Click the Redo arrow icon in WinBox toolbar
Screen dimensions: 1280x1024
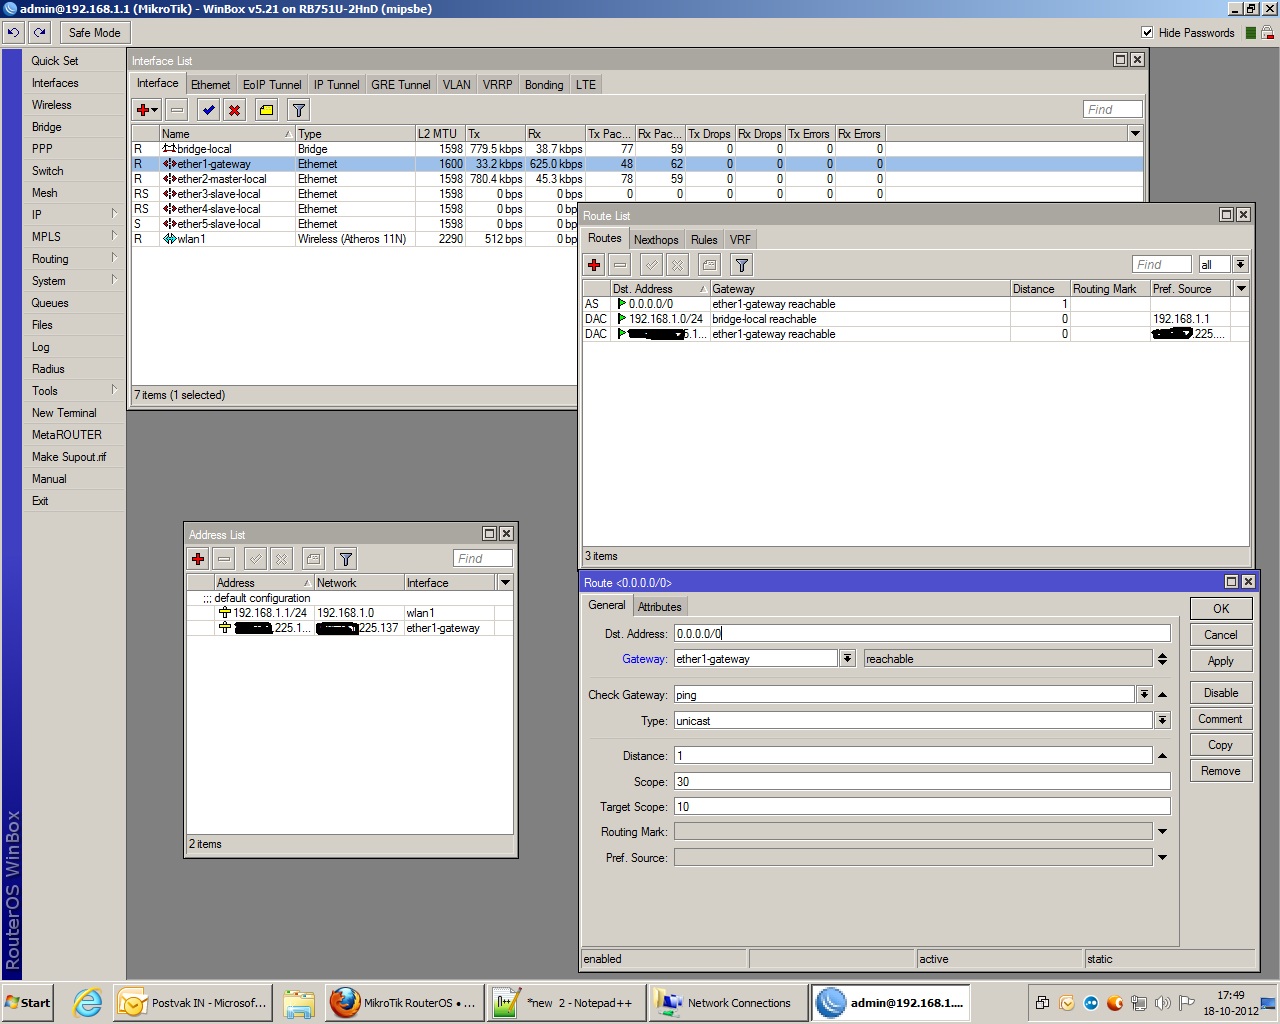(40, 33)
